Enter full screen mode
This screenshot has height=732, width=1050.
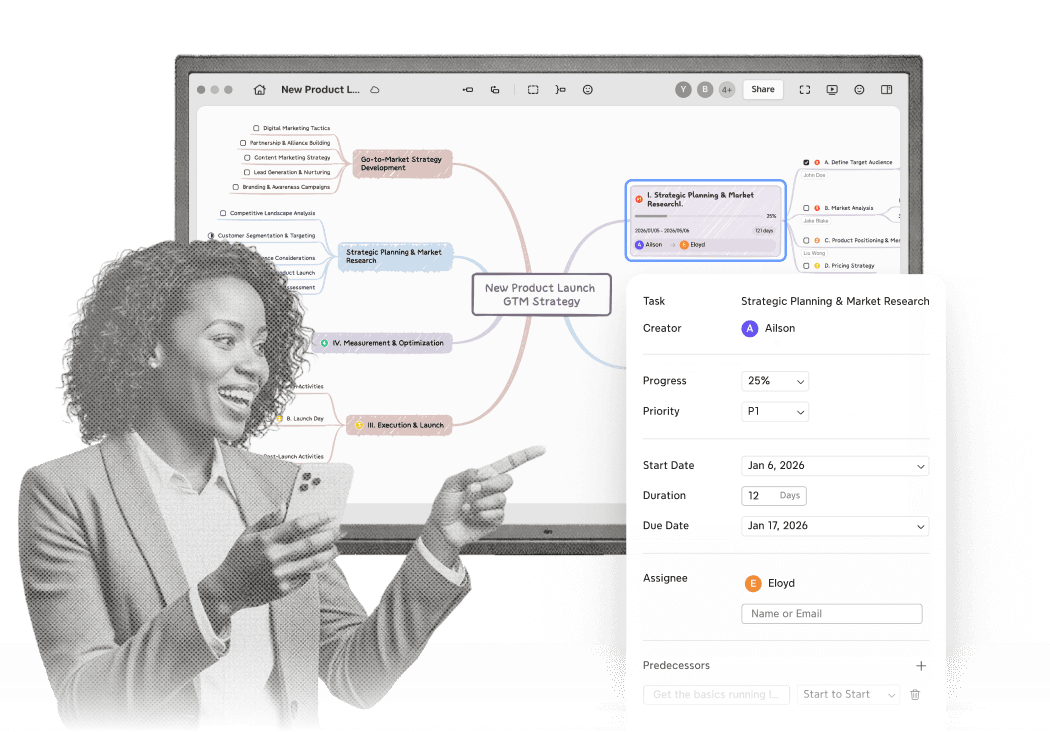pos(805,90)
